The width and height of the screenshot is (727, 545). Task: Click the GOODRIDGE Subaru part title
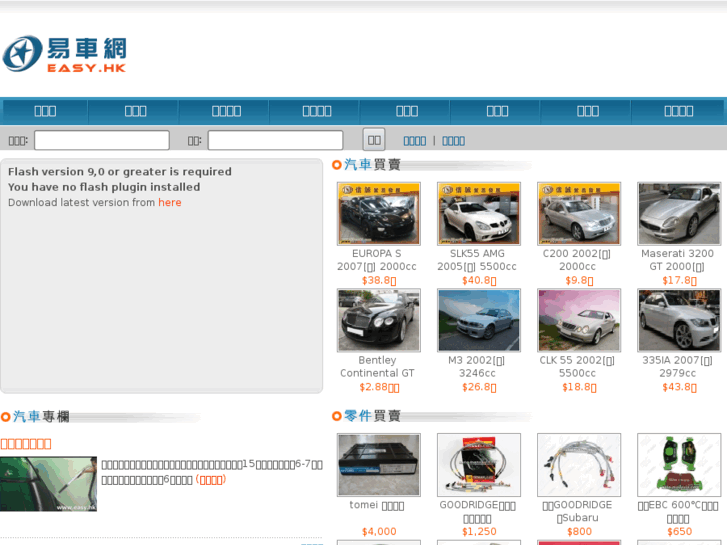point(577,511)
